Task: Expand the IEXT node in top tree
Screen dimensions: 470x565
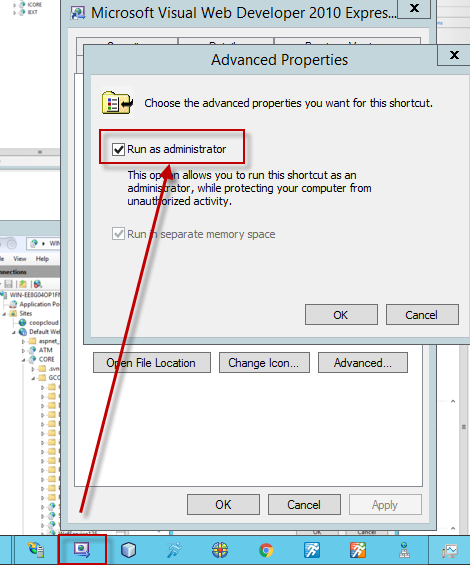Action: pos(14,13)
